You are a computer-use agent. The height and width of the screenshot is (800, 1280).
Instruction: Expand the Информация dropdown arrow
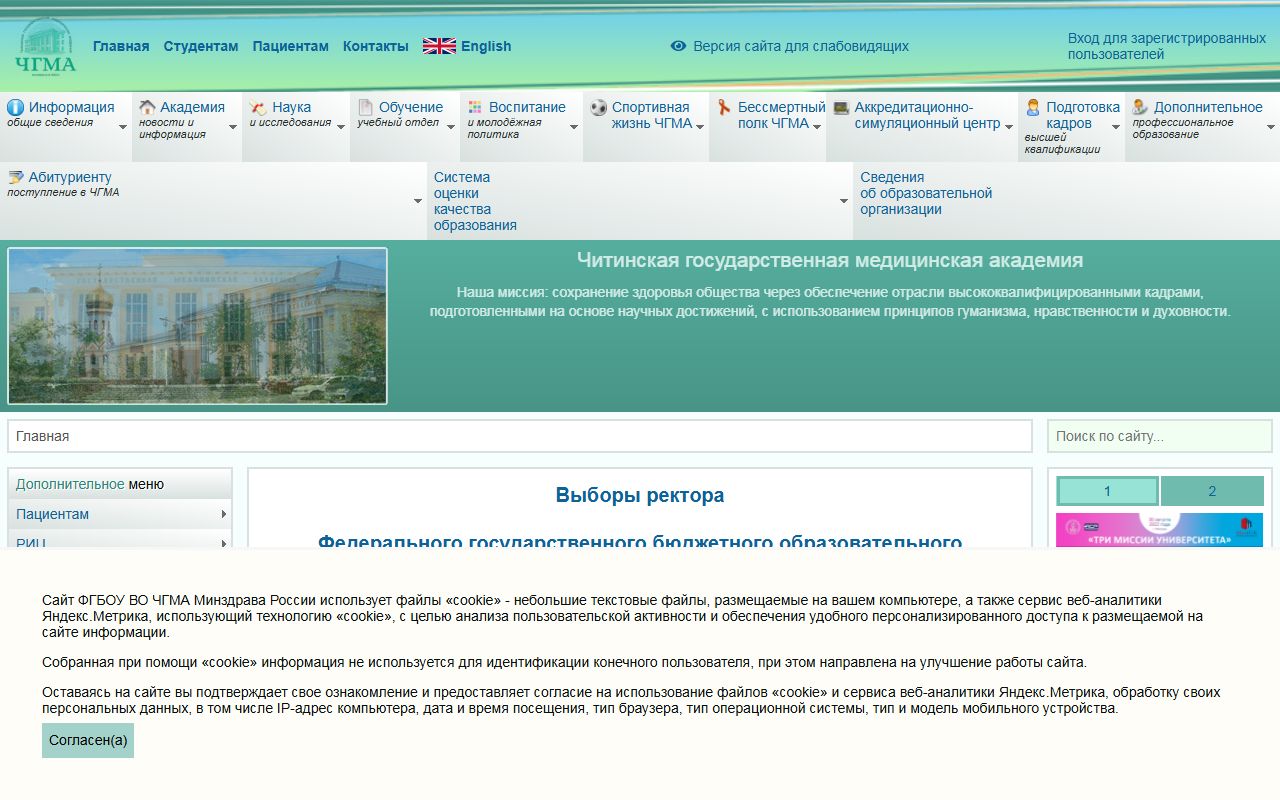click(123, 127)
